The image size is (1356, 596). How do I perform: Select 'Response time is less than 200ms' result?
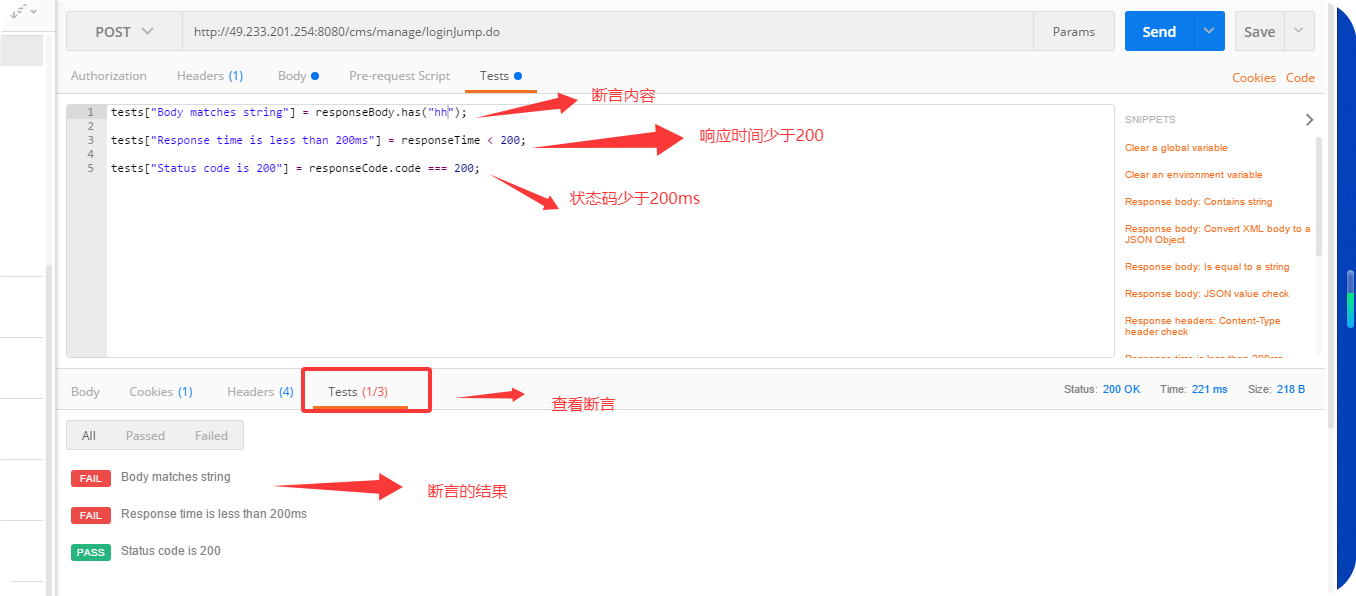(x=214, y=514)
